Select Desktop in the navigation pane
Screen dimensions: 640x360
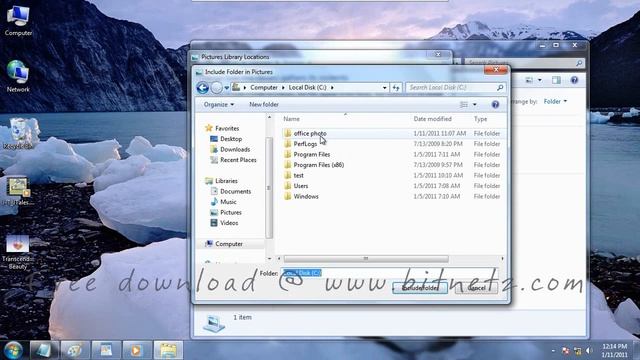pyautogui.click(x=231, y=139)
